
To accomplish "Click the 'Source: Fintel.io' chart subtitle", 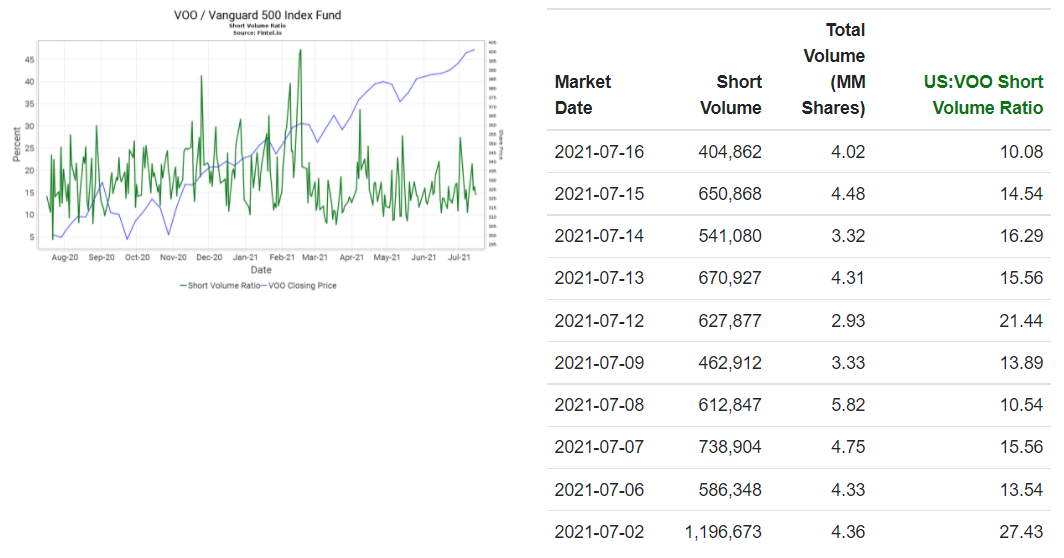I will tap(257, 33).
